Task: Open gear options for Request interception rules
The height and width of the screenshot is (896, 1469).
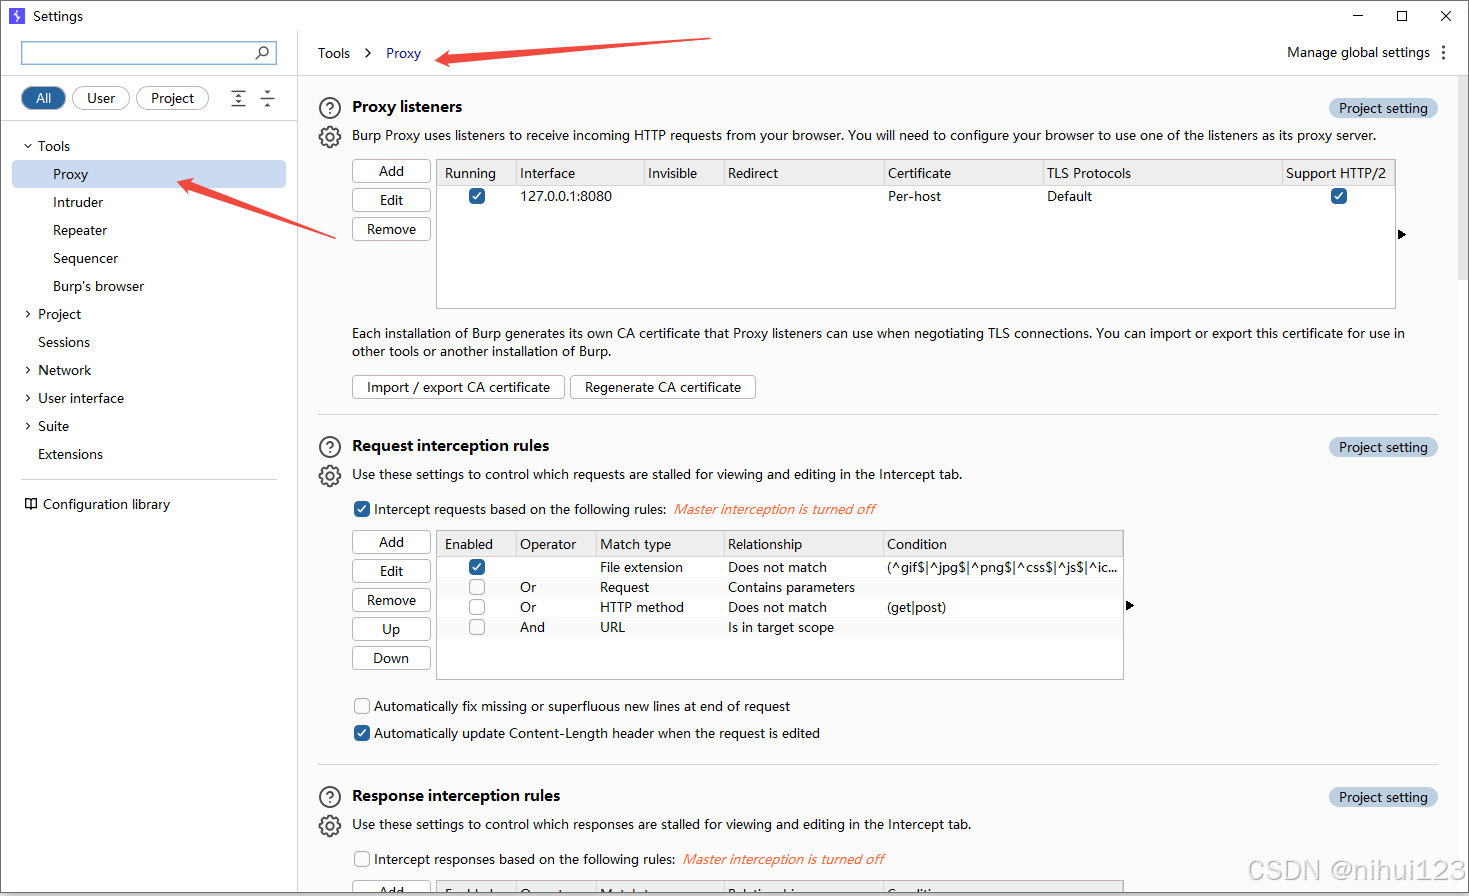Action: tap(330, 476)
